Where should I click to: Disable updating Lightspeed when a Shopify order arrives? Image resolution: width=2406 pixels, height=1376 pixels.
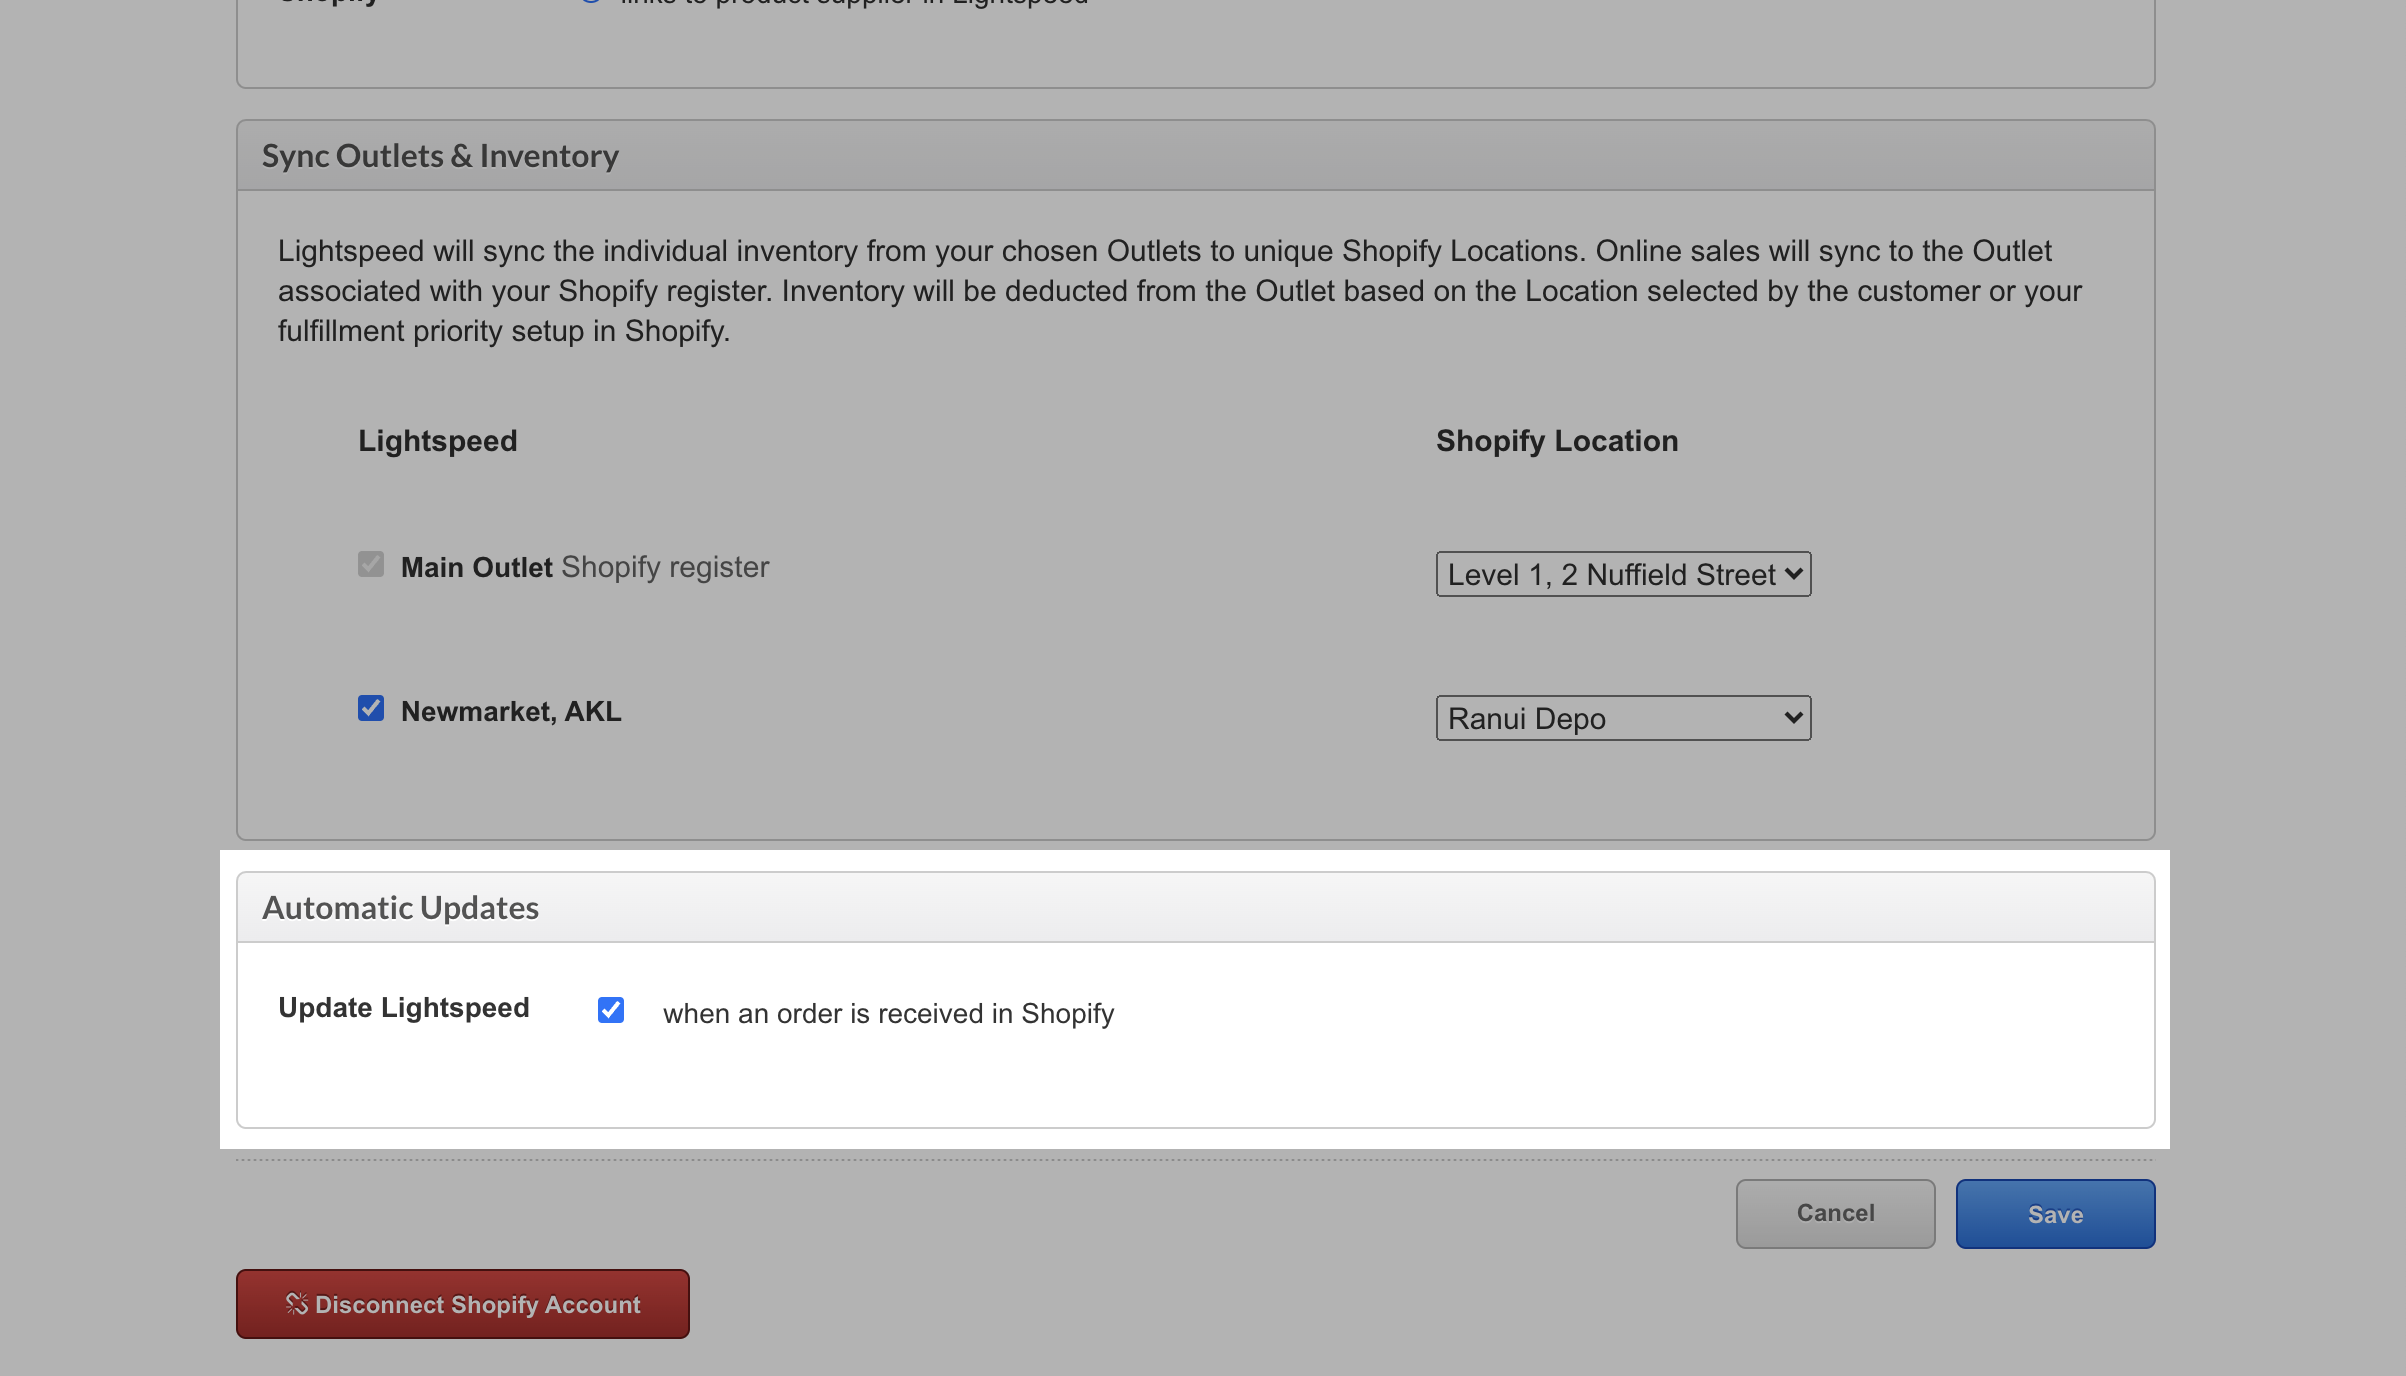[x=610, y=1010]
